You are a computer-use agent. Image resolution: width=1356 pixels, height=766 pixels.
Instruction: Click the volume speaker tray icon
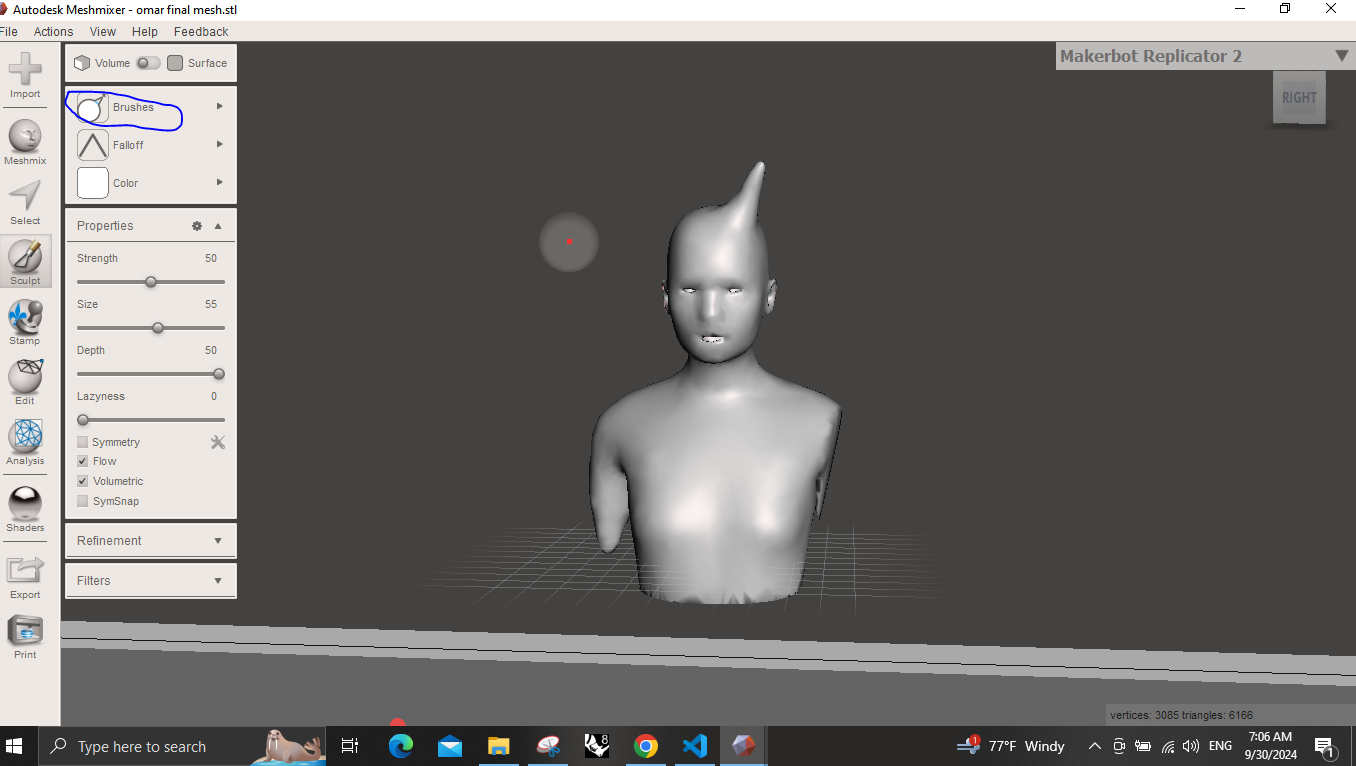click(1191, 746)
